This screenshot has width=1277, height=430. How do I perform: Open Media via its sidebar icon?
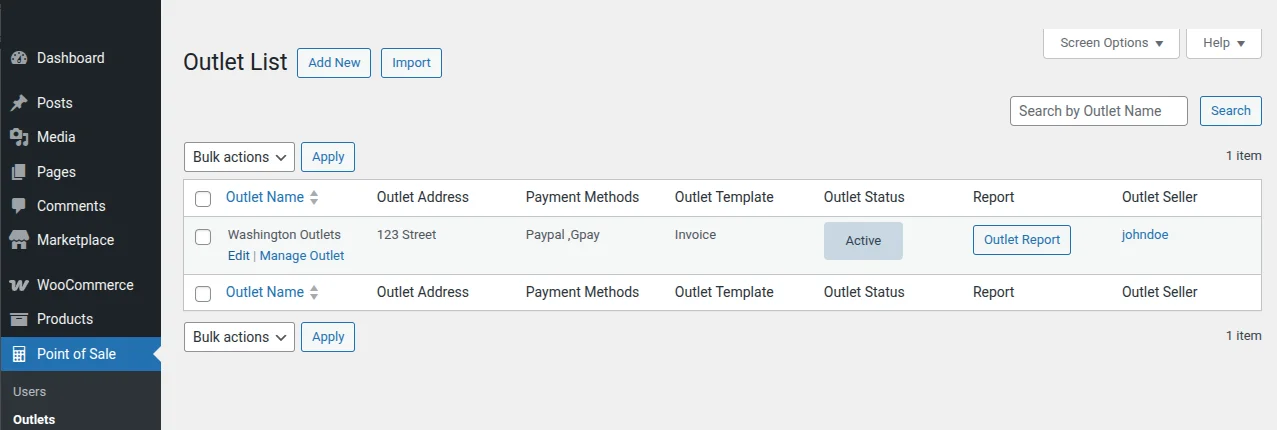point(19,137)
